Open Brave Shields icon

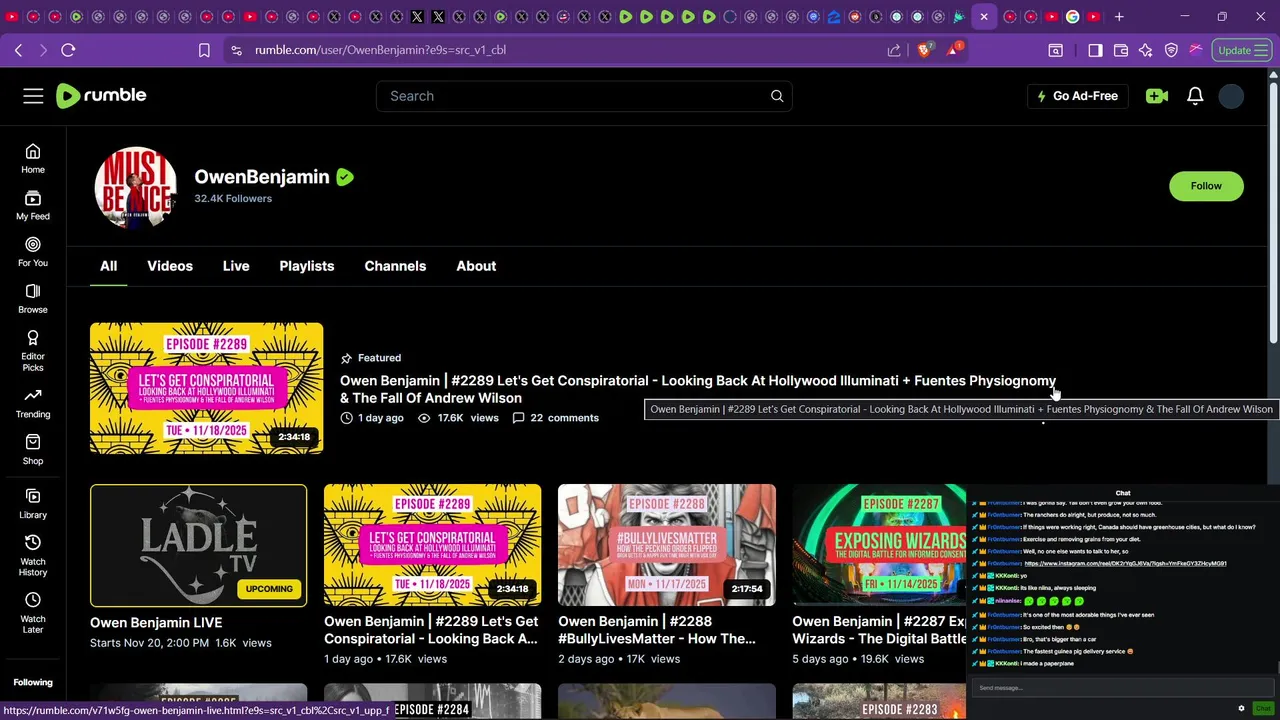(x=924, y=50)
